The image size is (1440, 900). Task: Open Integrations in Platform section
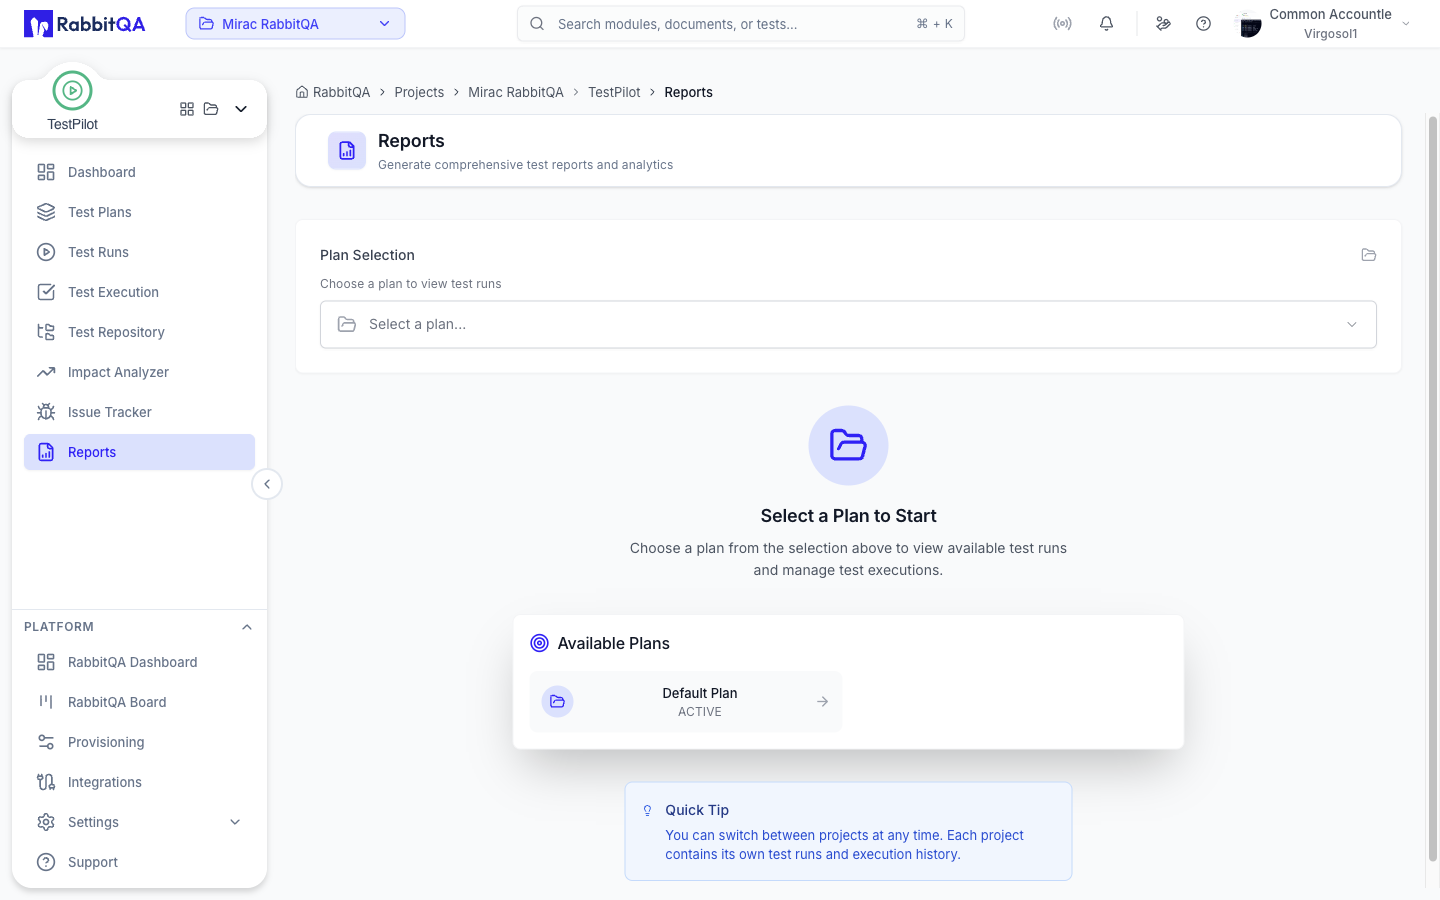[139, 782]
